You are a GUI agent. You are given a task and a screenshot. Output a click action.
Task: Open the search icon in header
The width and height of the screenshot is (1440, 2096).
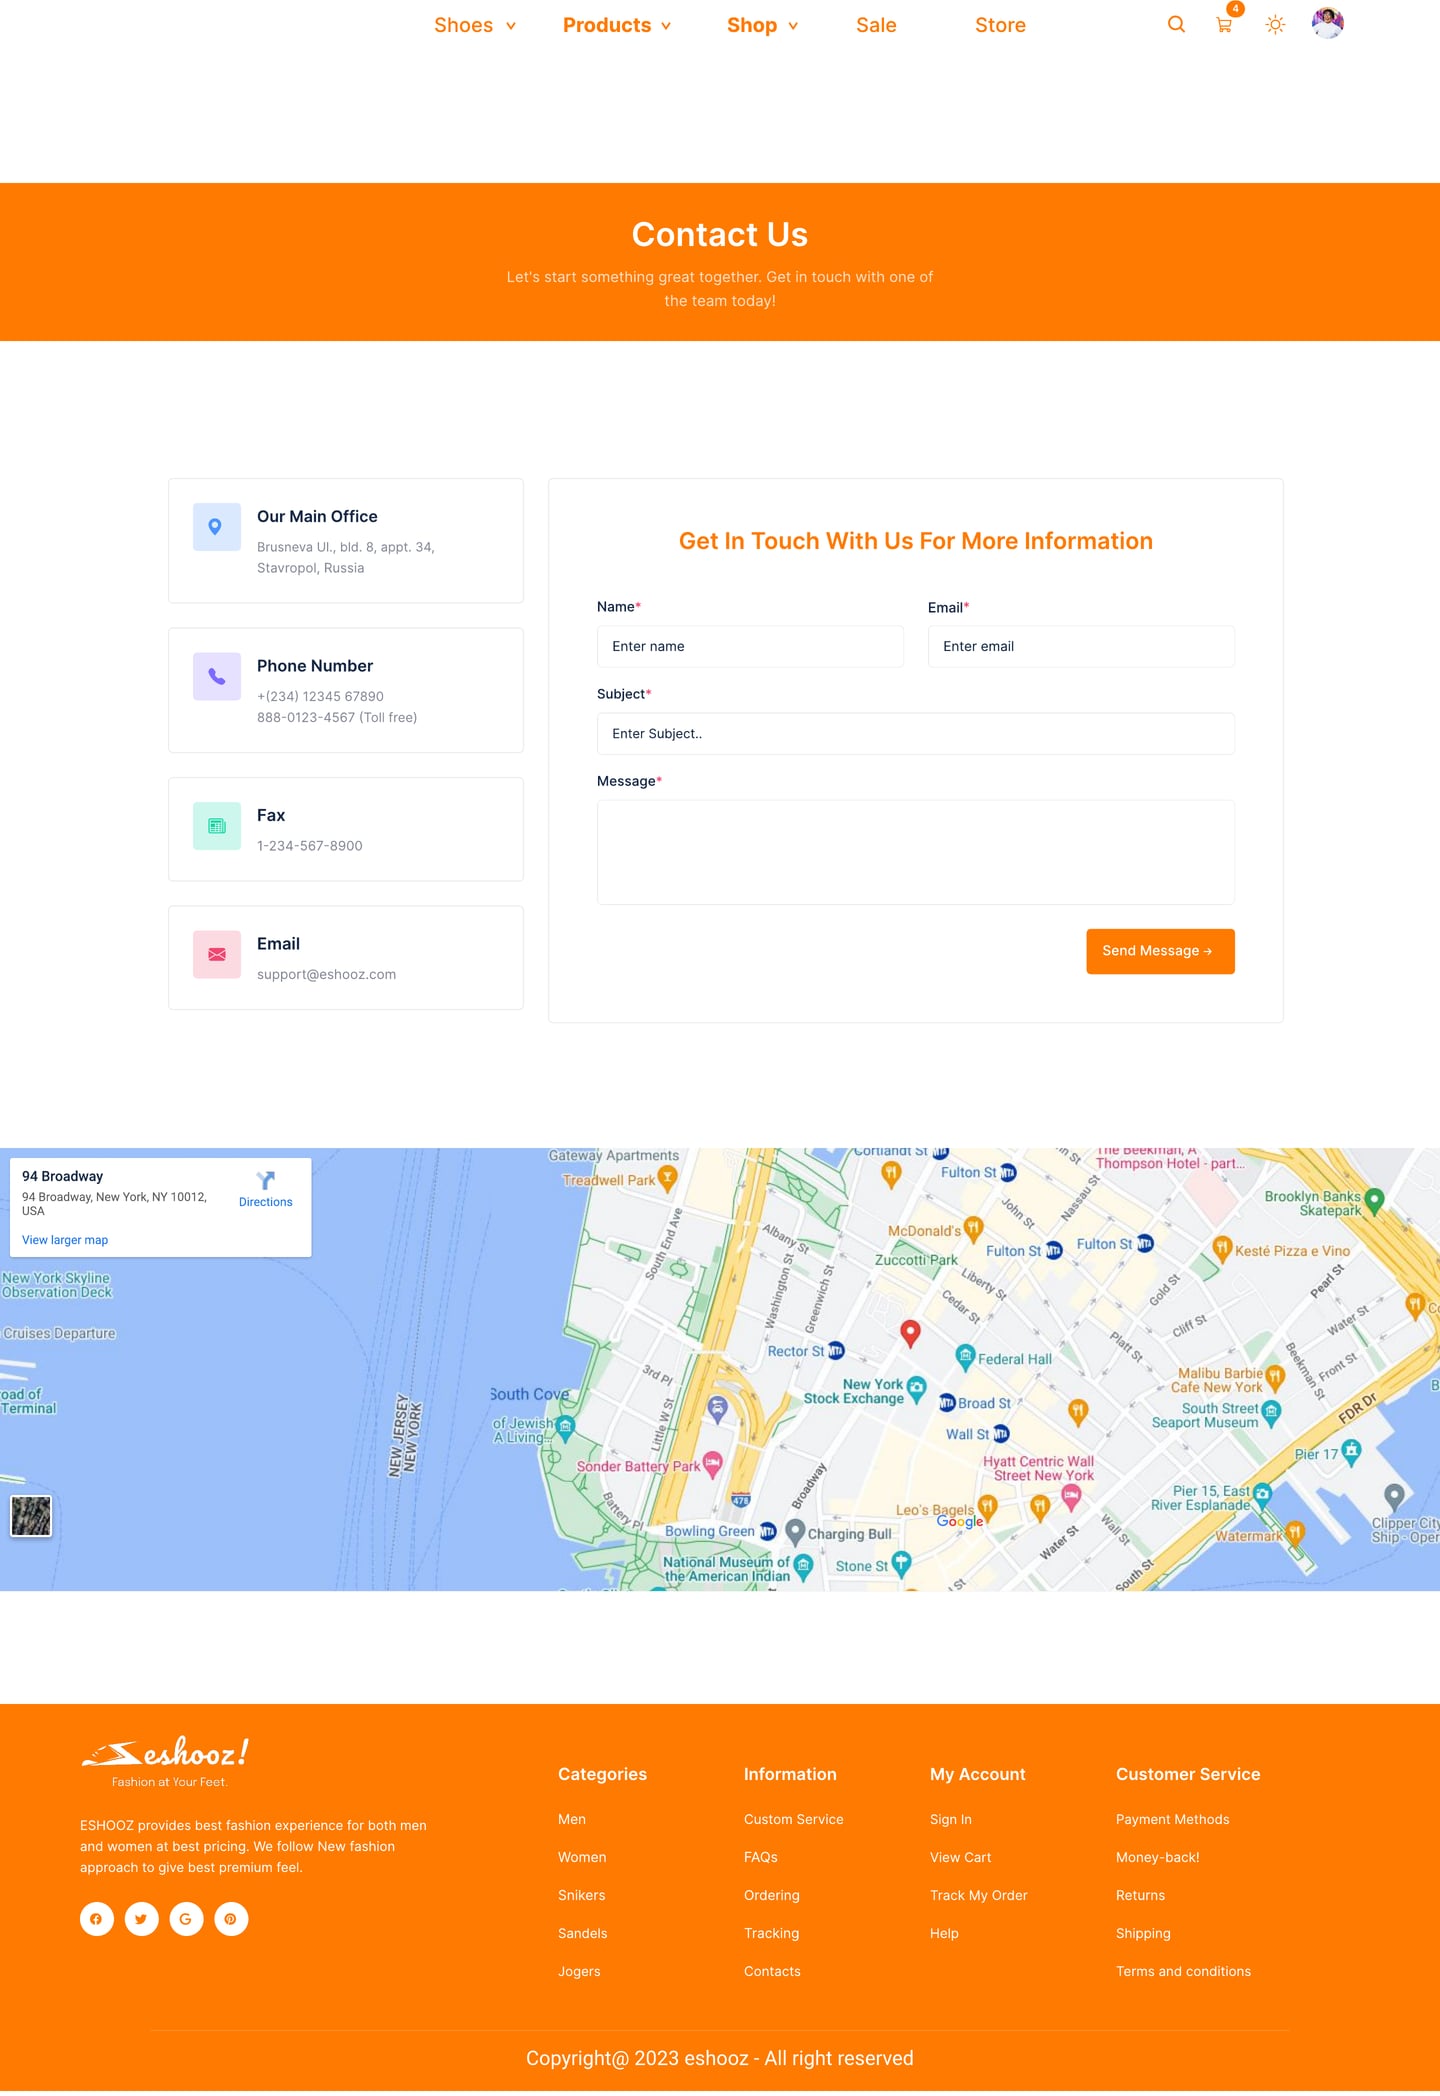tap(1176, 25)
